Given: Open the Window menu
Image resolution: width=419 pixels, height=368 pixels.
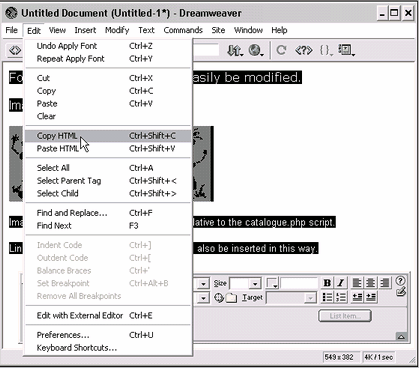Looking at the screenshot, I should point(248,30).
